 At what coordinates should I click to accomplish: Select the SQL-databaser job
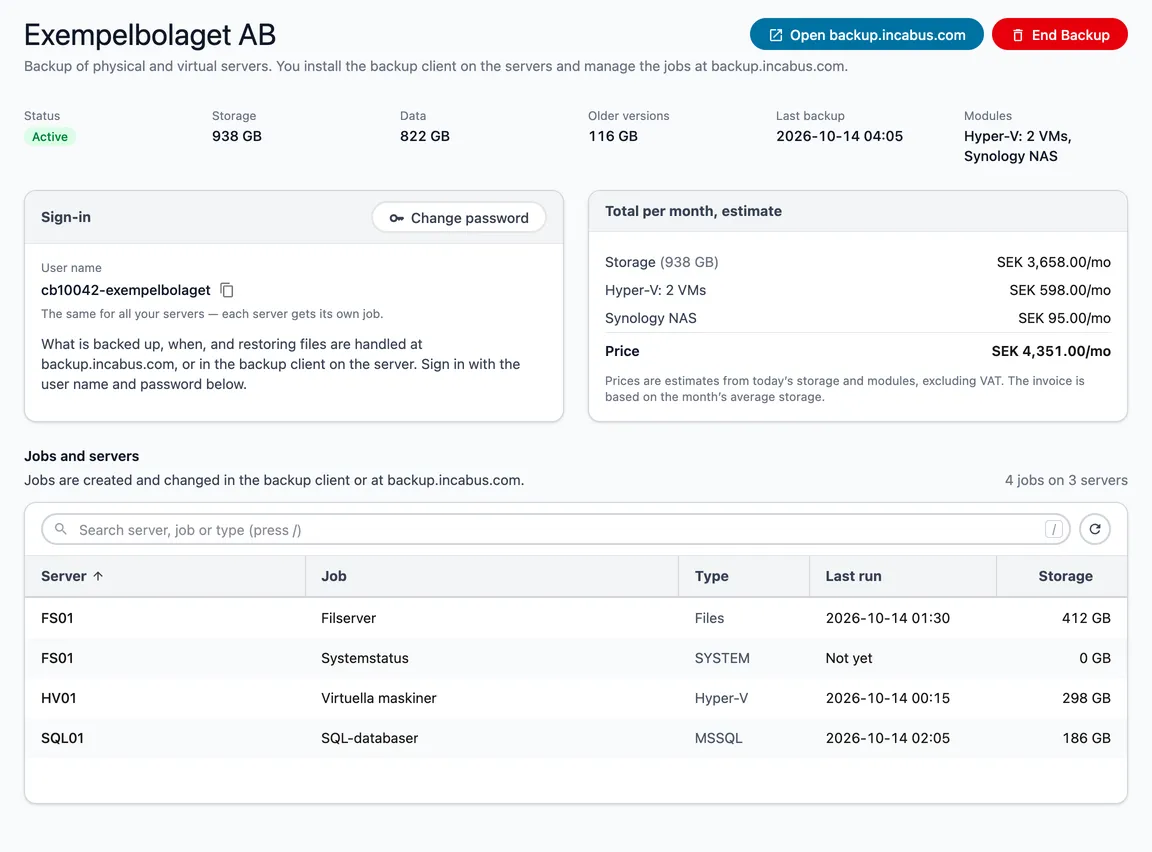pyautogui.click(x=576, y=737)
